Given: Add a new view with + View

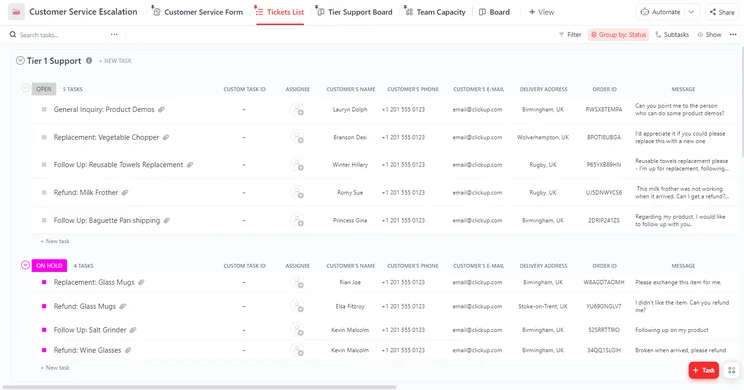Looking at the screenshot, I should pyautogui.click(x=541, y=12).
